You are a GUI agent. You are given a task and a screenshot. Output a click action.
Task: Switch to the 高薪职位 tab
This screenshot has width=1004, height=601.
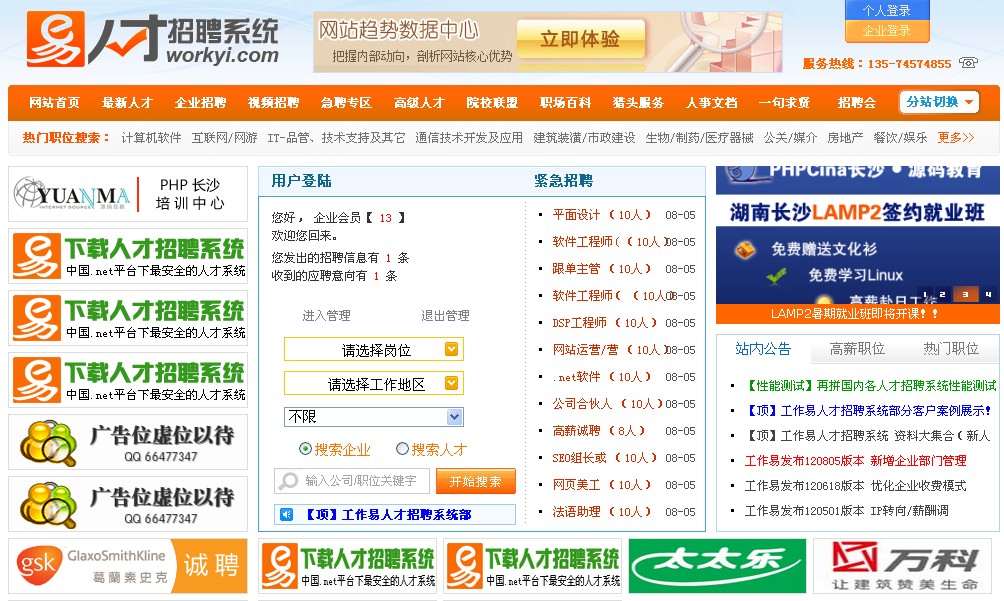coord(857,349)
